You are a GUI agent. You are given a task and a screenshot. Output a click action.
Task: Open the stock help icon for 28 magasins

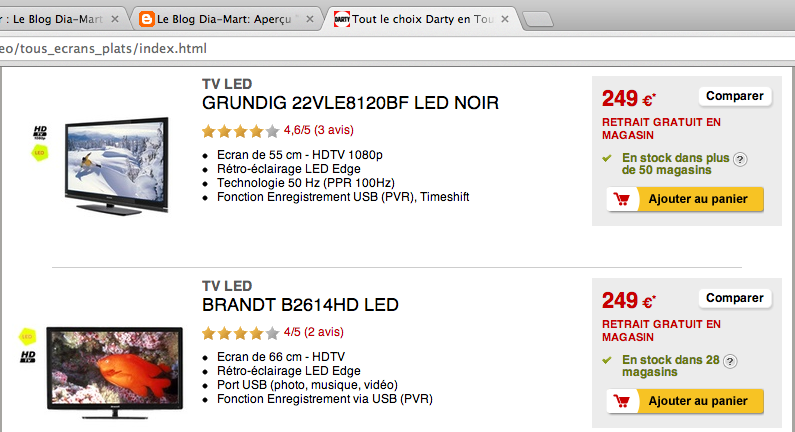coord(730,362)
